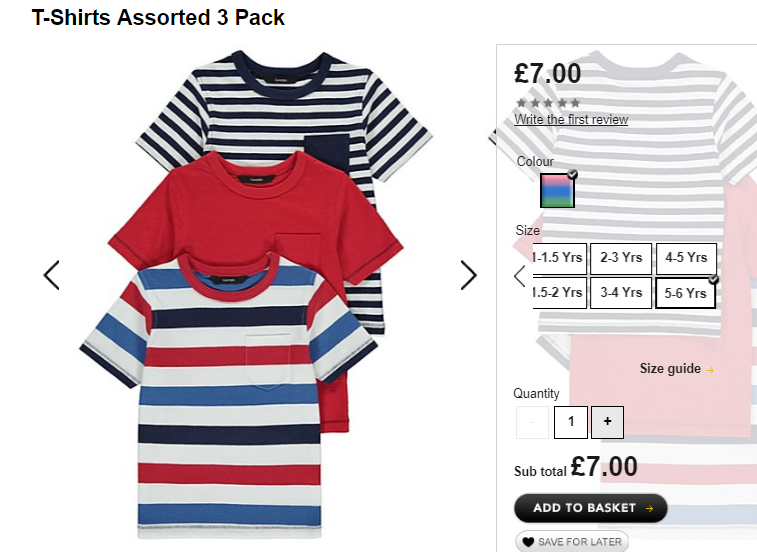Choose the 3-4 Yrs size option
Screen dimensions: 757x552
click(621, 293)
